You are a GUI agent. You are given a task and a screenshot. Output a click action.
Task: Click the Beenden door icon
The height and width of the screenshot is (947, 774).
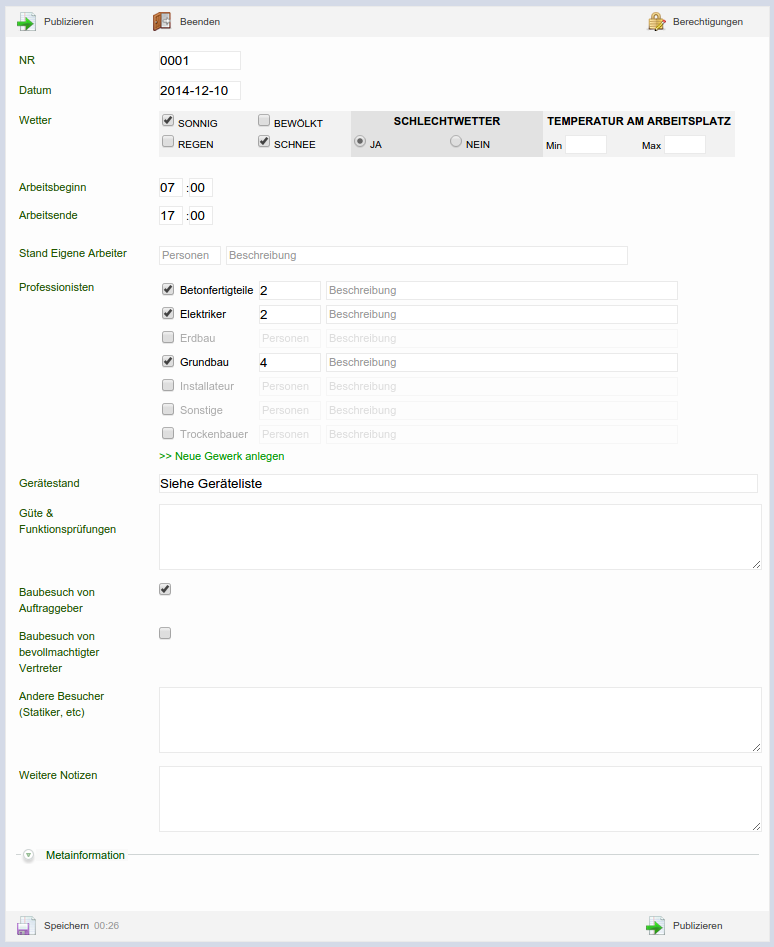coord(162,21)
